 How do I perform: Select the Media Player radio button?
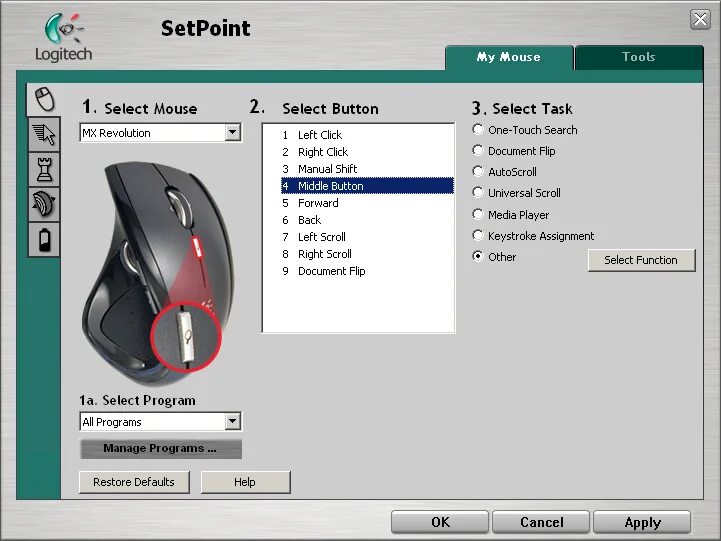point(478,214)
